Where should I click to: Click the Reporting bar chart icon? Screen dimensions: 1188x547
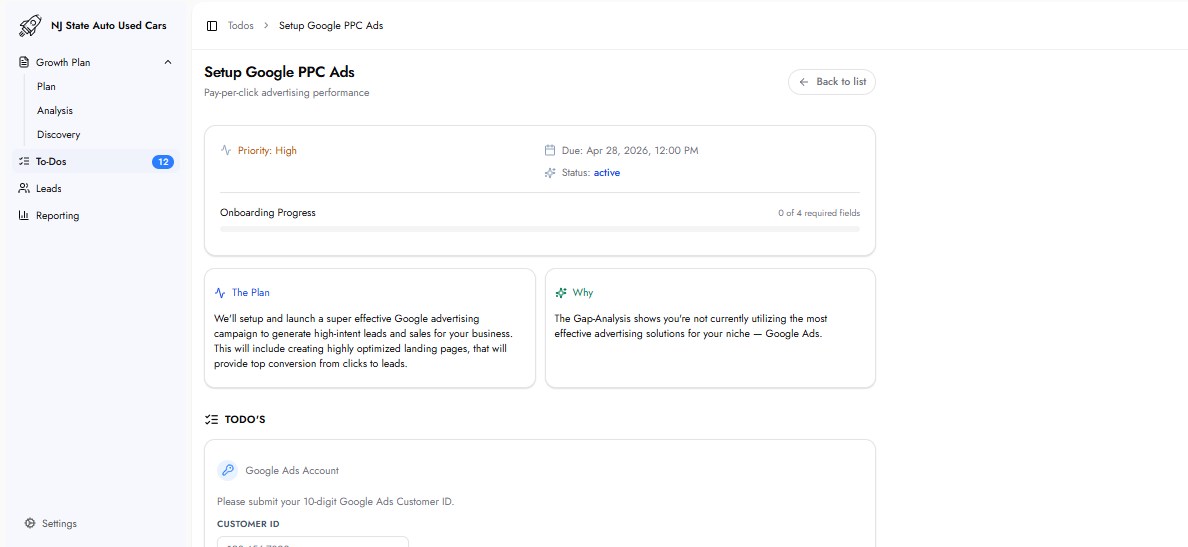(x=24, y=215)
